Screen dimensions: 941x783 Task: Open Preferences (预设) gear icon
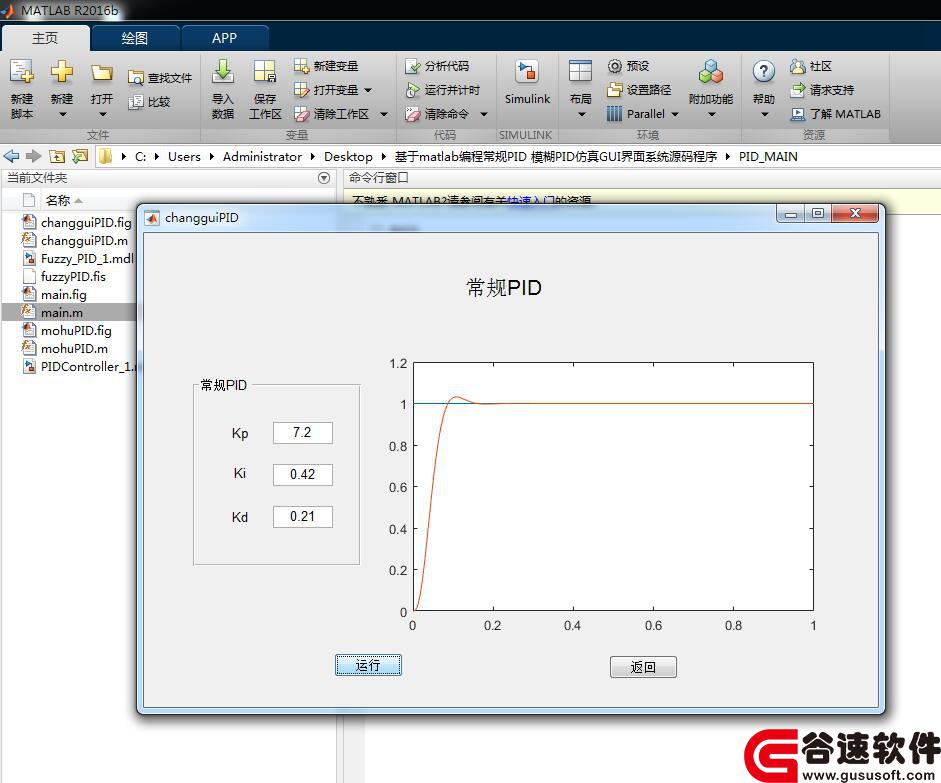(x=615, y=66)
